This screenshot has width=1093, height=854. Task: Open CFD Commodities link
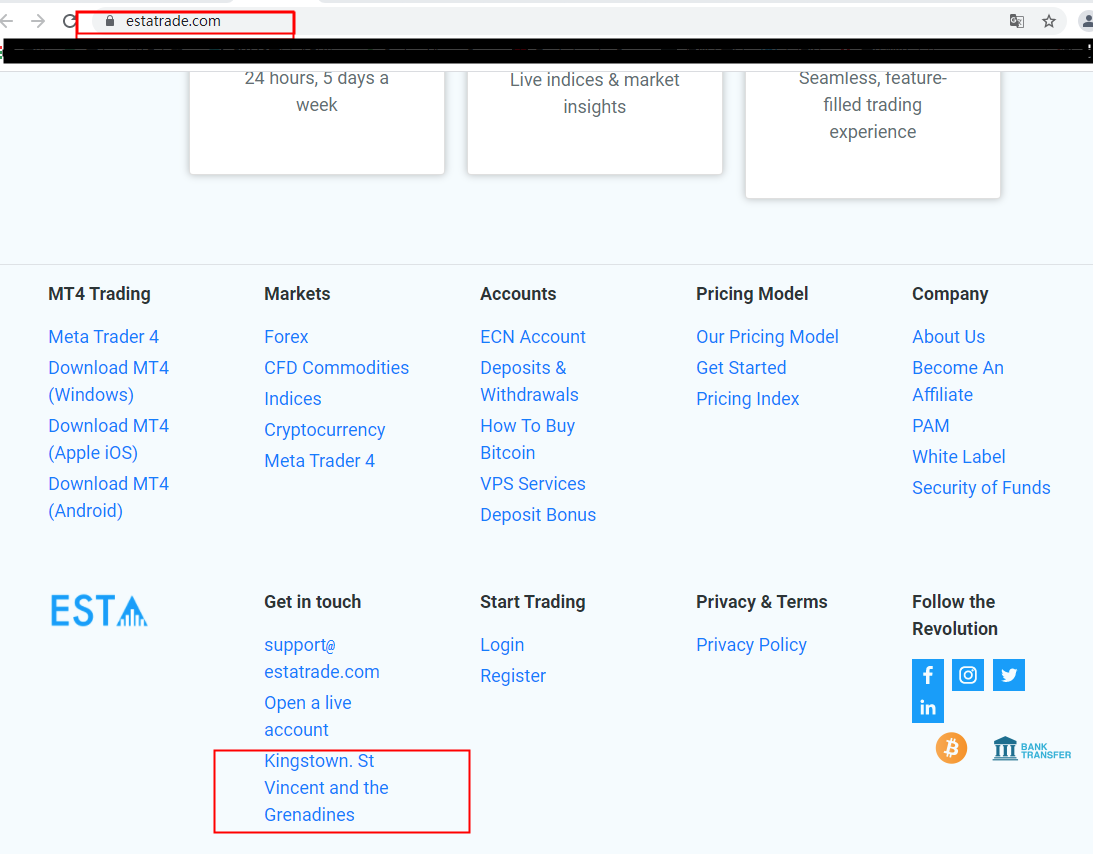(336, 368)
